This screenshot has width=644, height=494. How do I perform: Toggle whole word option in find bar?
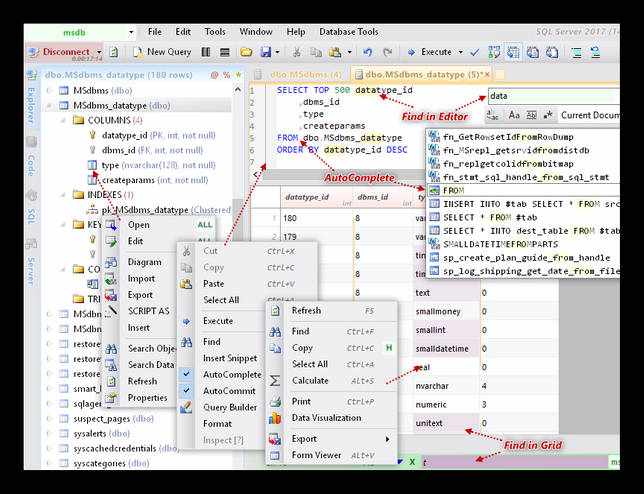pyautogui.click(x=531, y=115)
